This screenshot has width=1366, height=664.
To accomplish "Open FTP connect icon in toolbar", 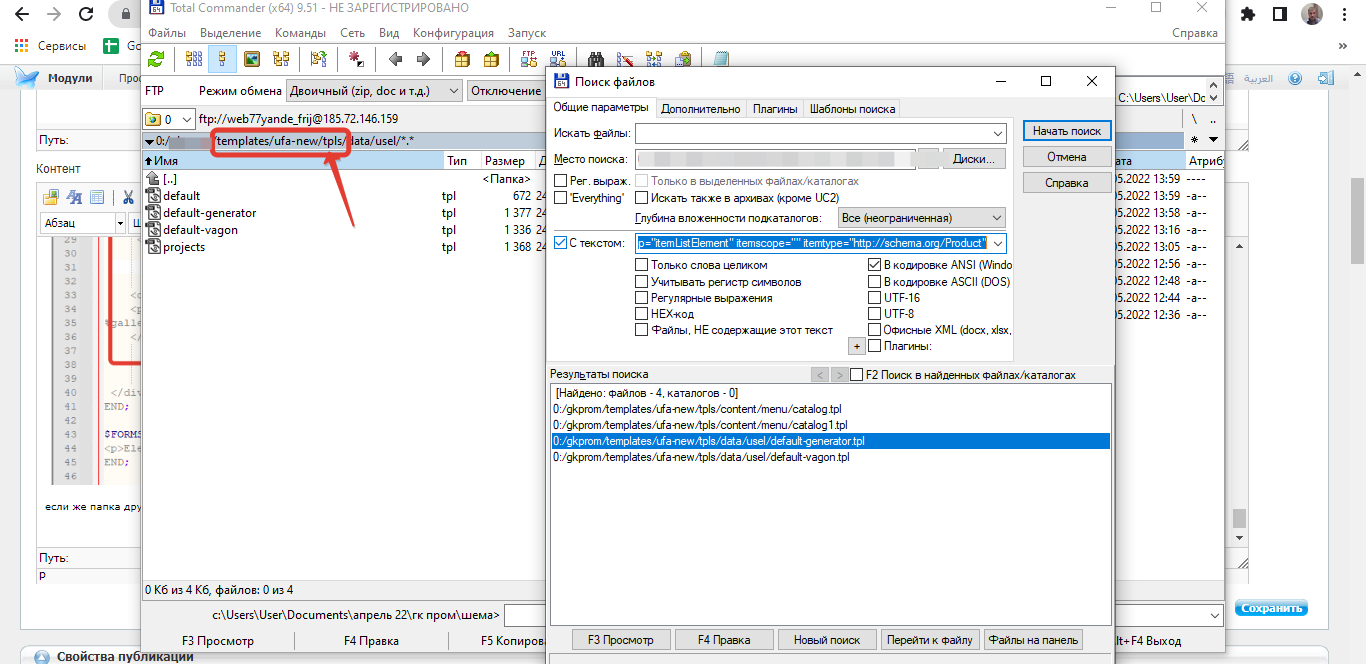I will pos(529,59).
